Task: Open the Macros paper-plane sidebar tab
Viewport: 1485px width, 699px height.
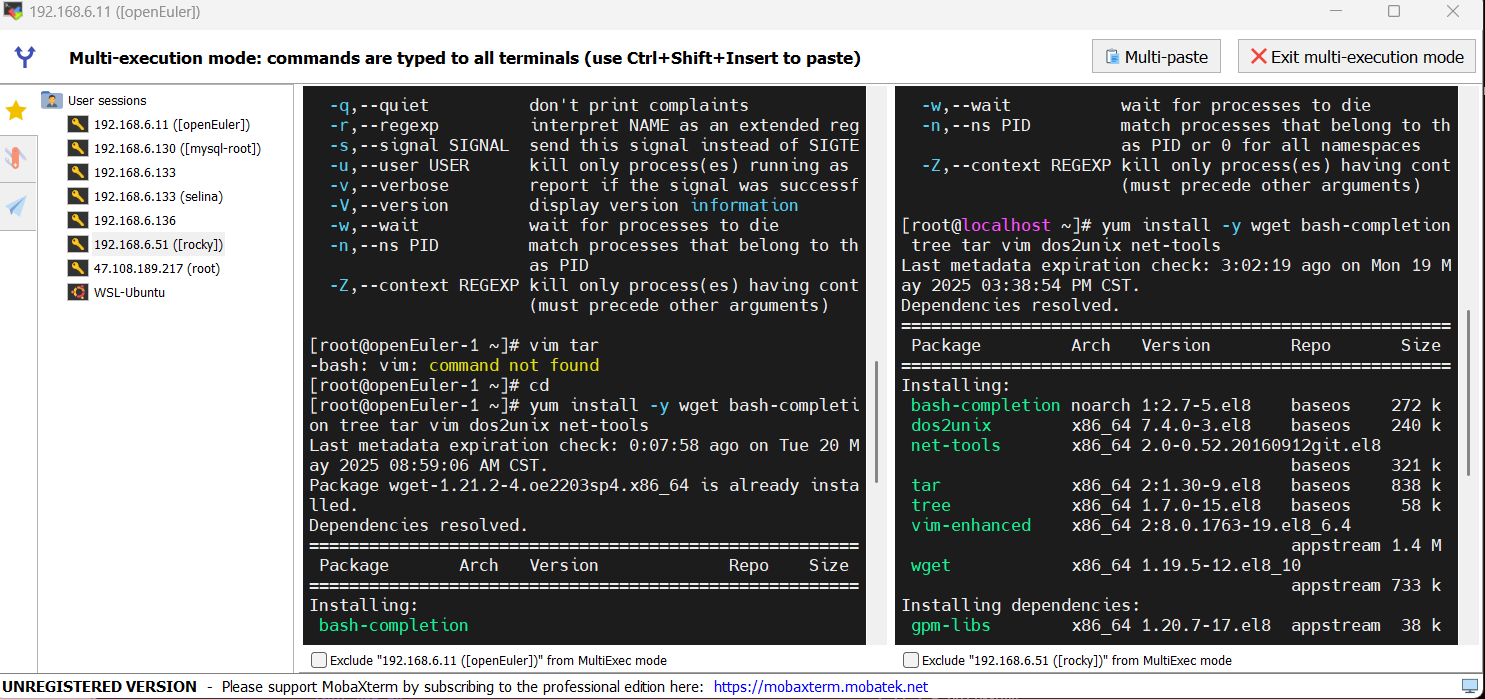Action: point(16,206)
